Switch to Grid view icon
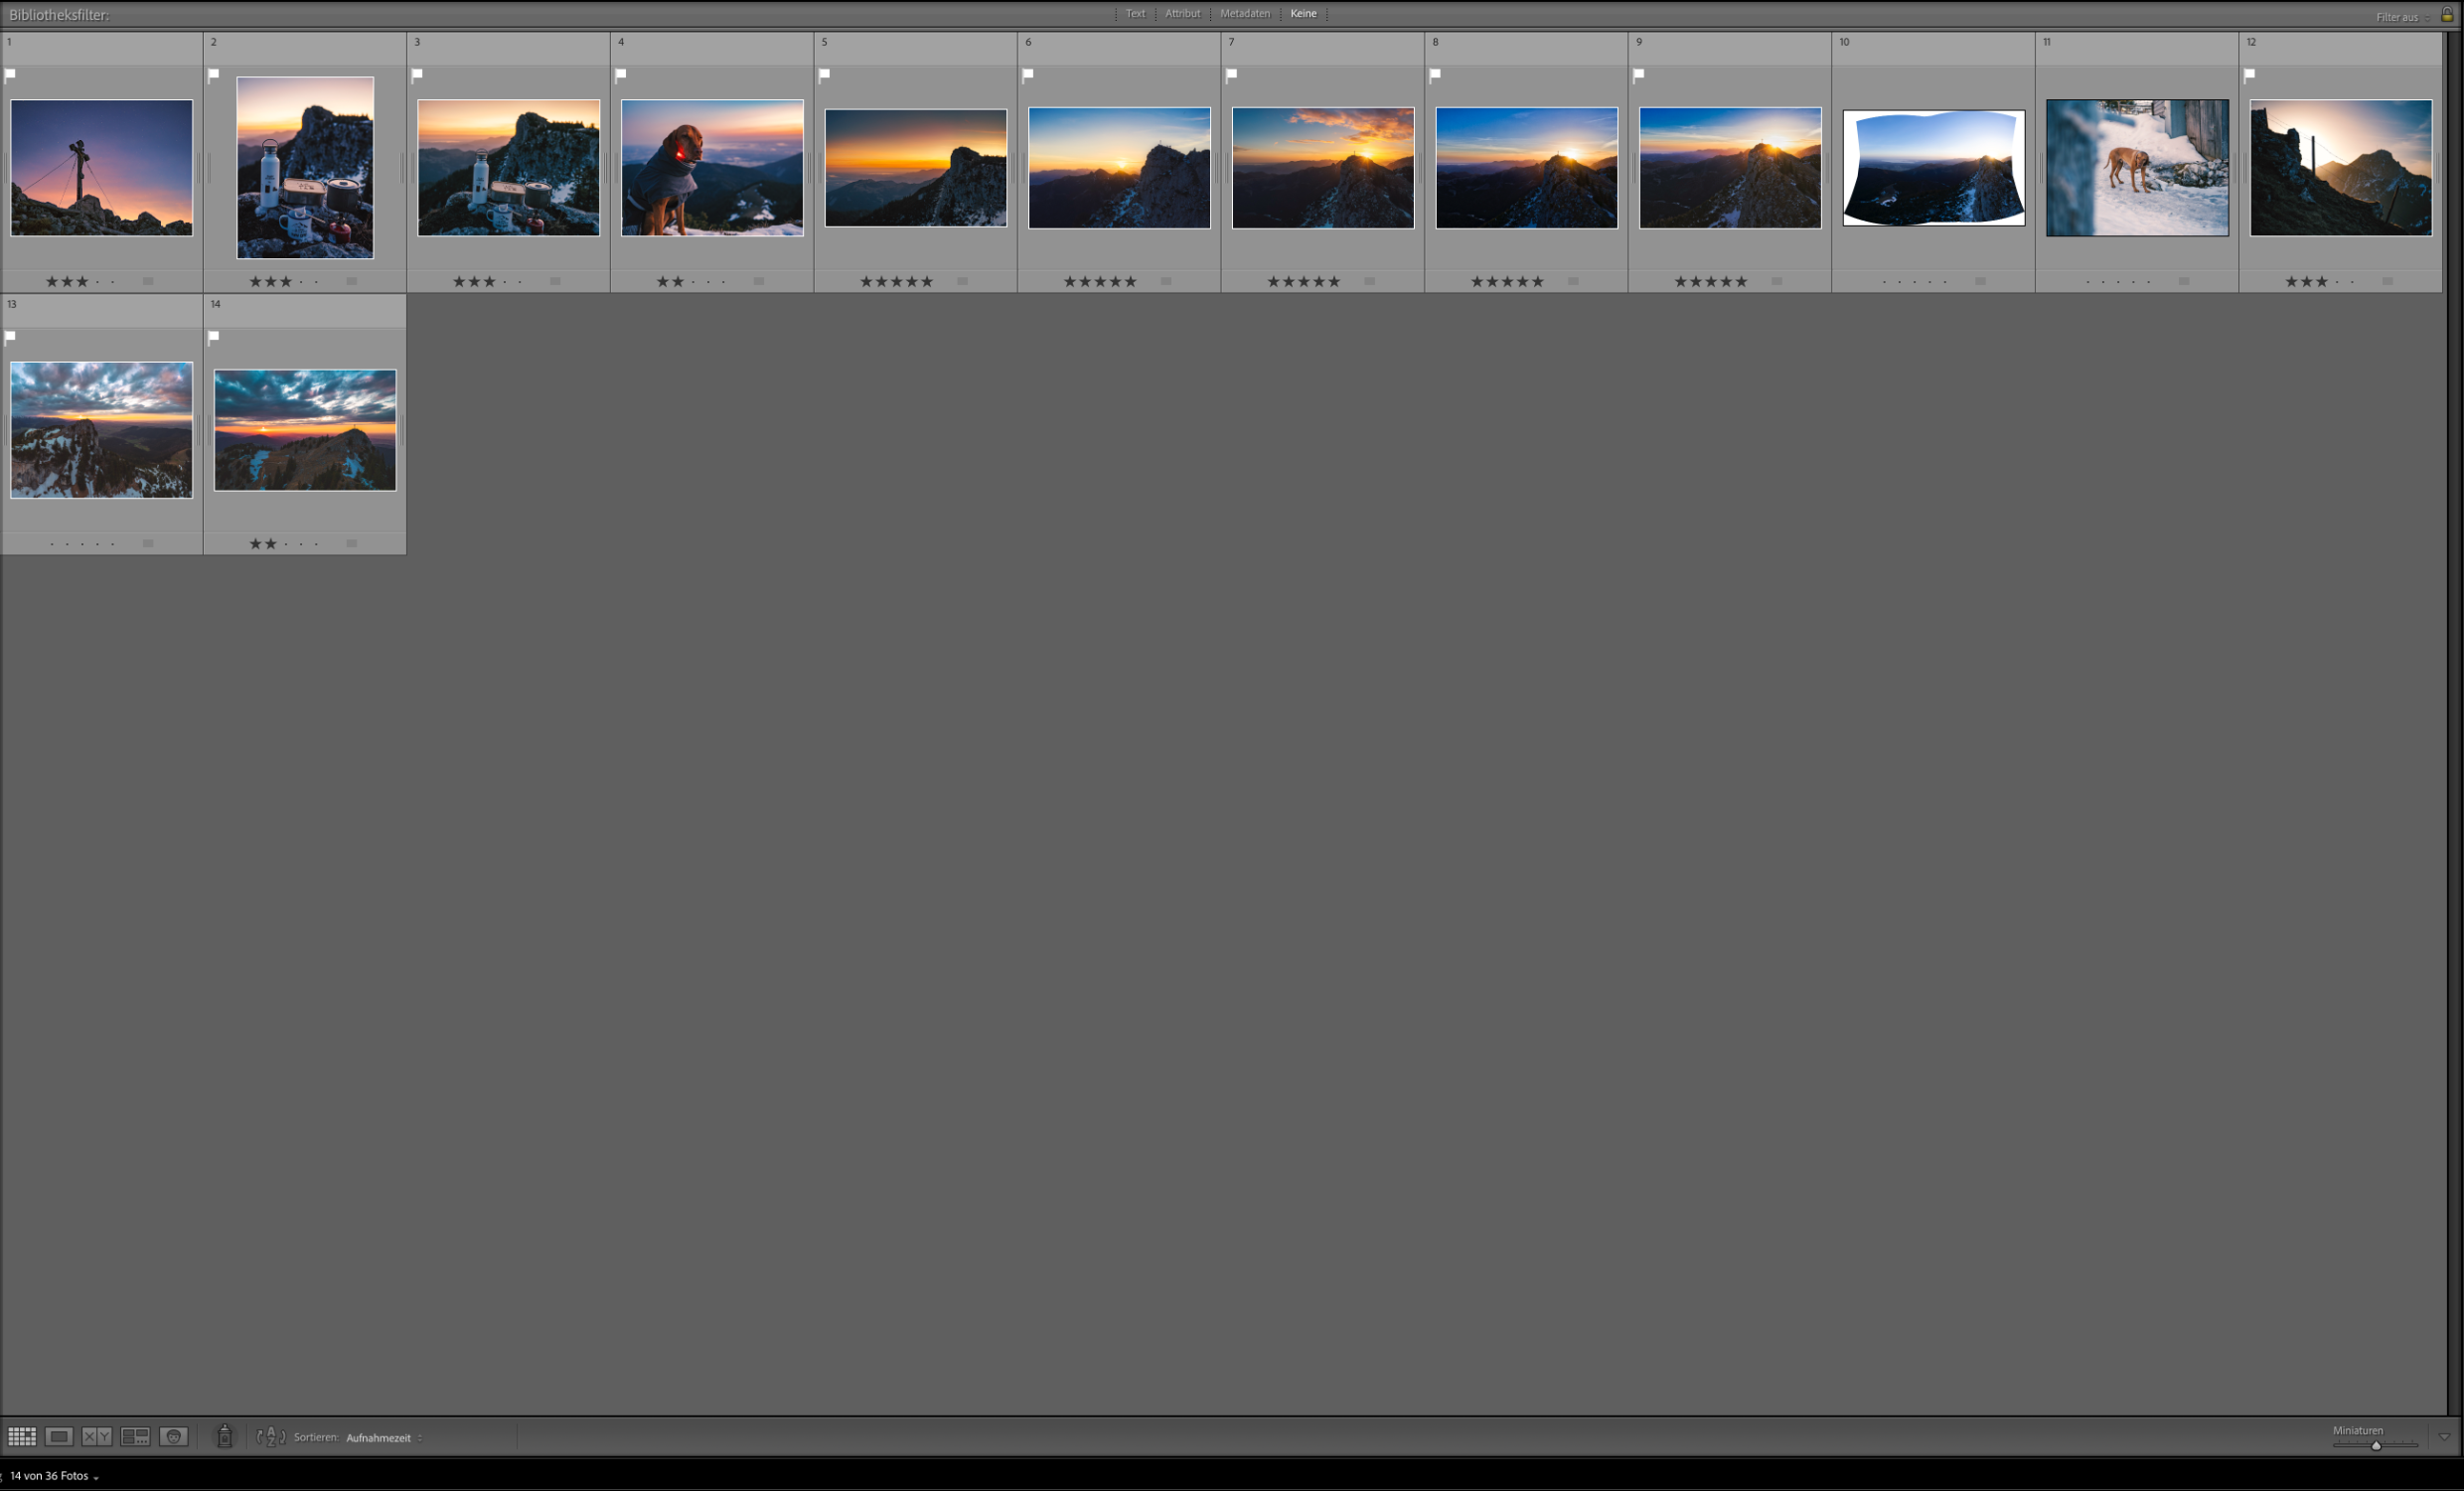Image resolution: width=2464 pixels, height=1491 pixels. [x=22, y=1437]
